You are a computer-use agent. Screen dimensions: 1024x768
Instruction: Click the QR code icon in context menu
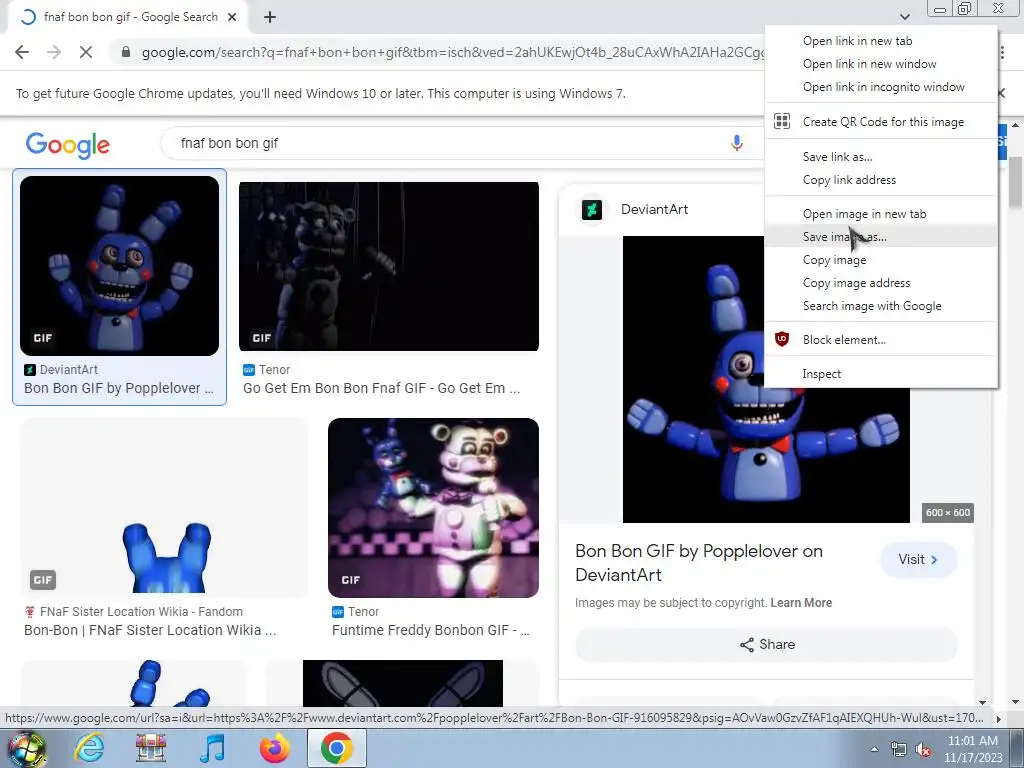[782, 121]
